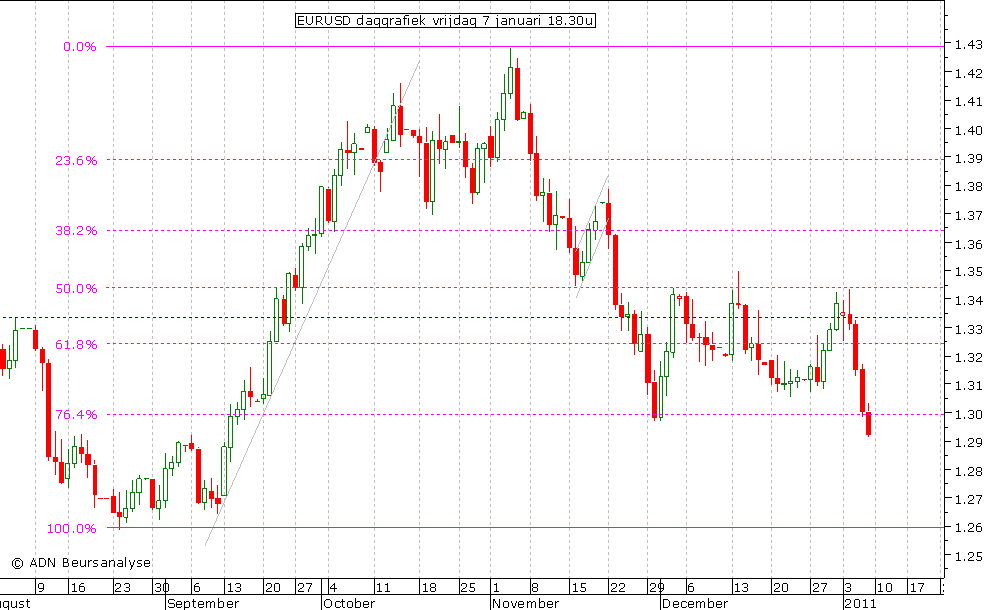
Task: Click the ADN Beursanalyse copyright text
Action: coord(81,563)
